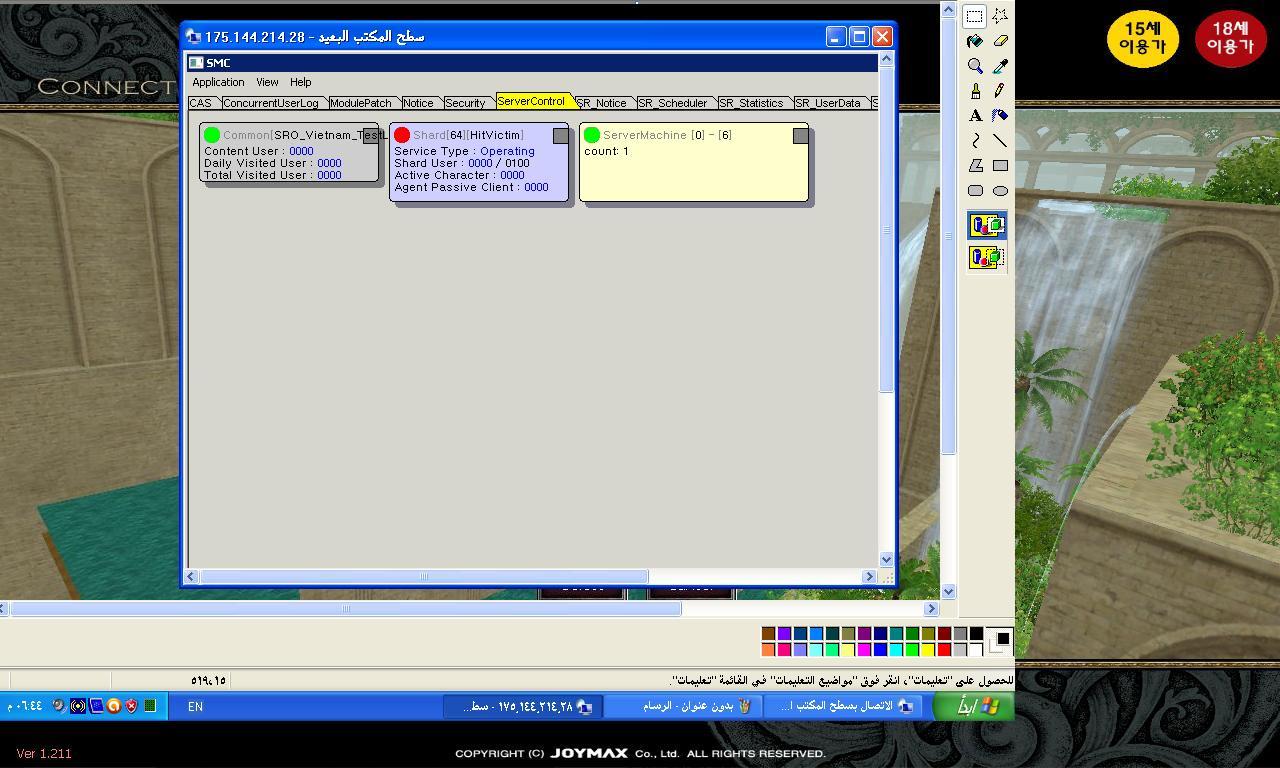The height and width of the screenshot is (768, 1280).
Task: Click gray square button on Shard box
Action: tap(561, 135)
